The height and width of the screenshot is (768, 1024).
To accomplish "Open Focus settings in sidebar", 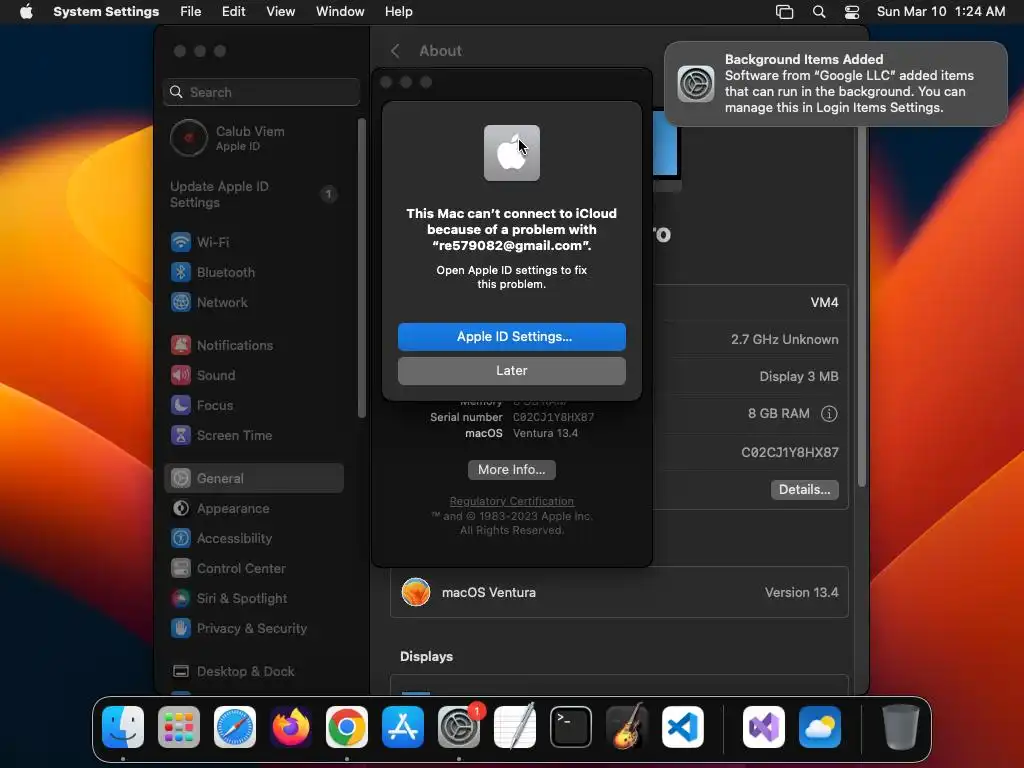I will click(x=254, y=406).
